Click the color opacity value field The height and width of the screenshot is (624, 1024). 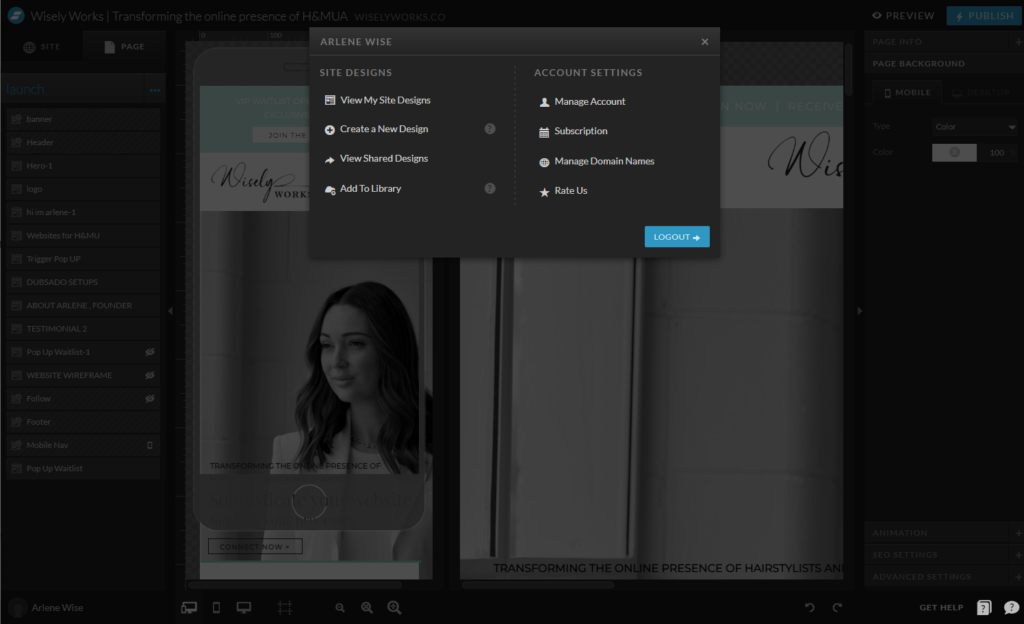click(x=997, y=153)
